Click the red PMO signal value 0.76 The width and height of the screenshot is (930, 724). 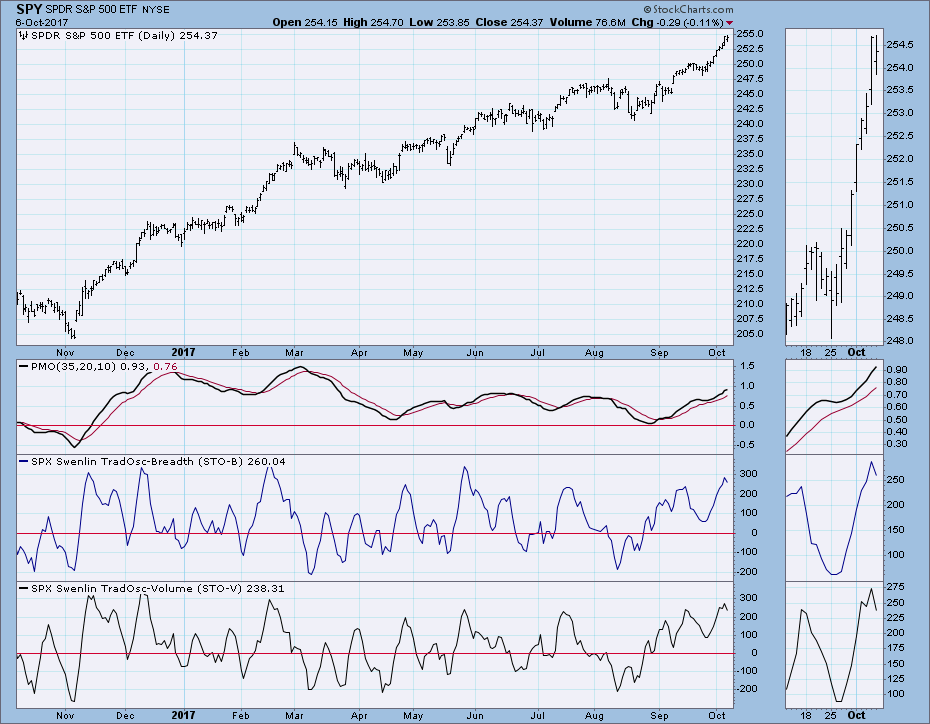(x=165, y=366)
